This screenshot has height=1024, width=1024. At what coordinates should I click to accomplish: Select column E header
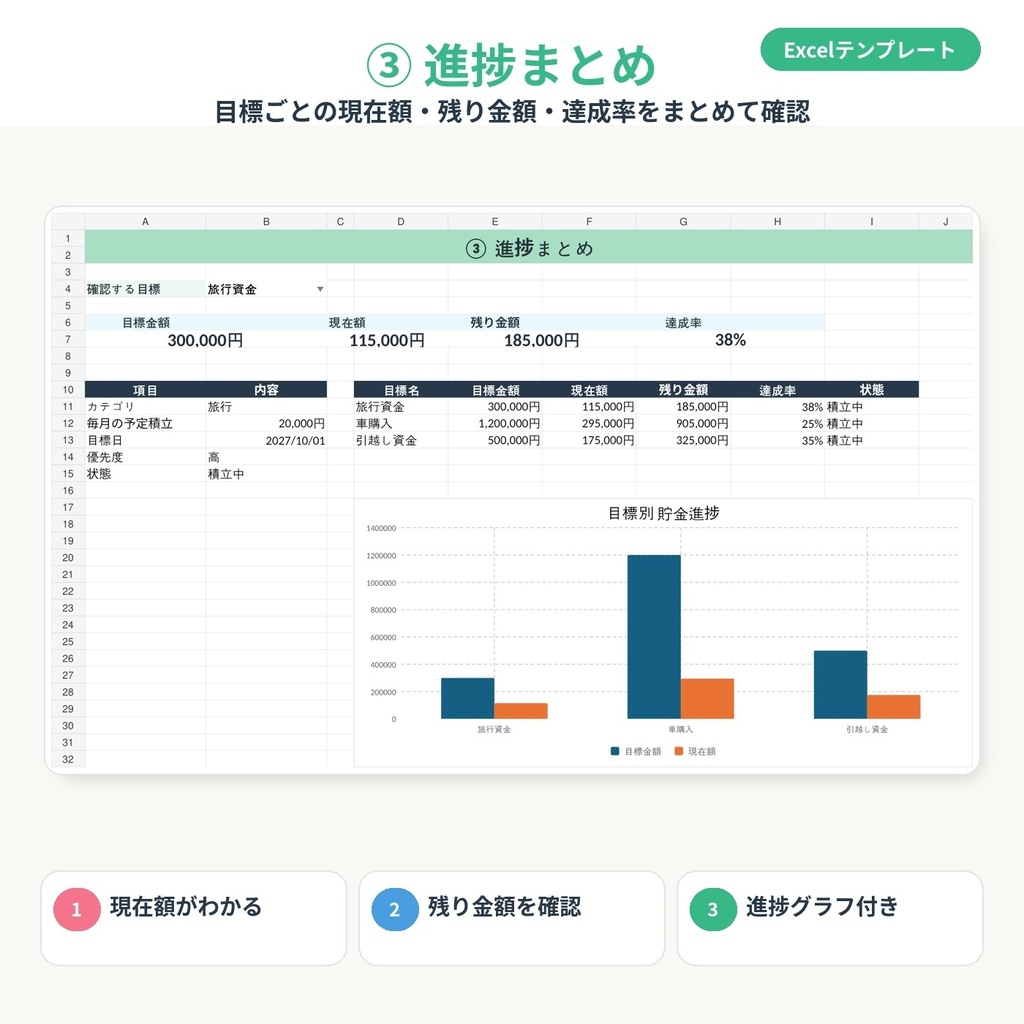(x=495, y=221)
